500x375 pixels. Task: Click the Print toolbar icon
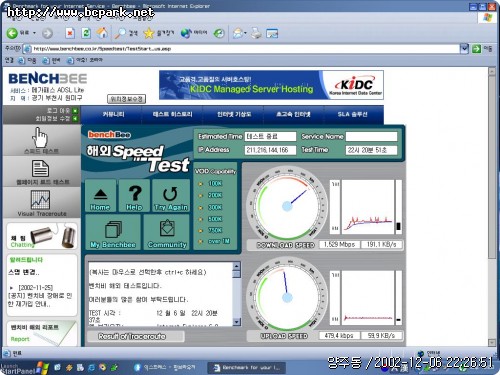pyautogui.click(x=256, y=33)
